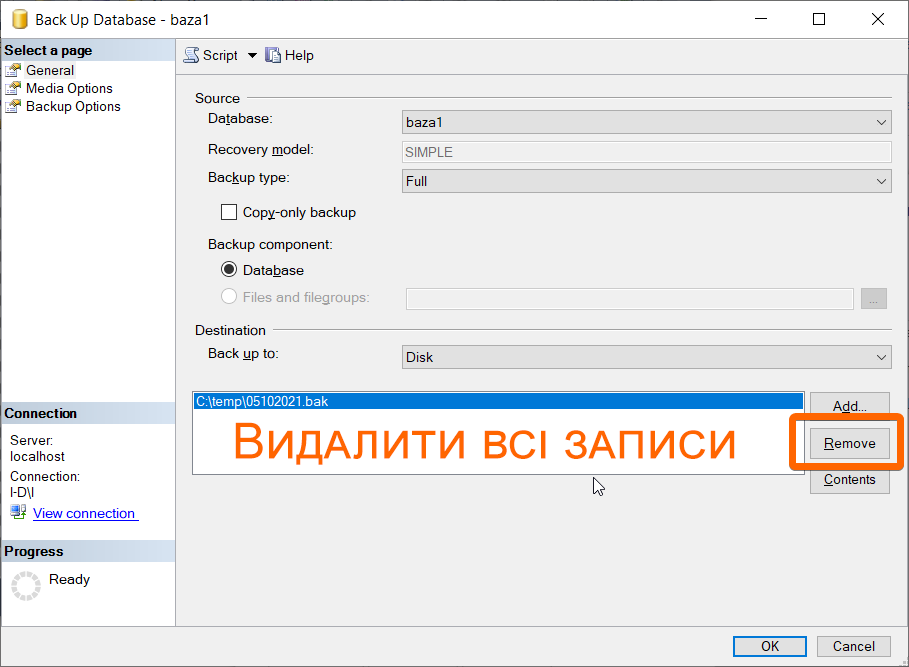
Task: Confirm backup with OK button
Action: tap(769, 646)
